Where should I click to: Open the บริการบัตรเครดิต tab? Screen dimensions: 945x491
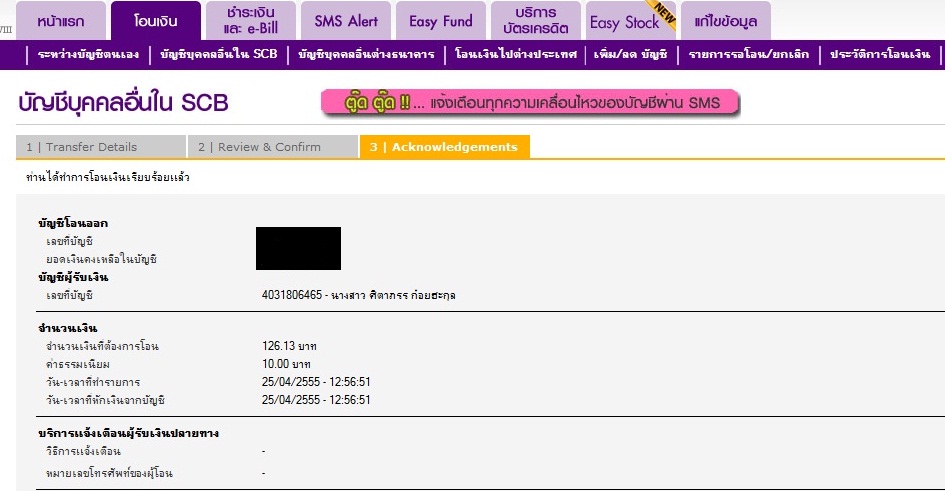click(536, 20)
